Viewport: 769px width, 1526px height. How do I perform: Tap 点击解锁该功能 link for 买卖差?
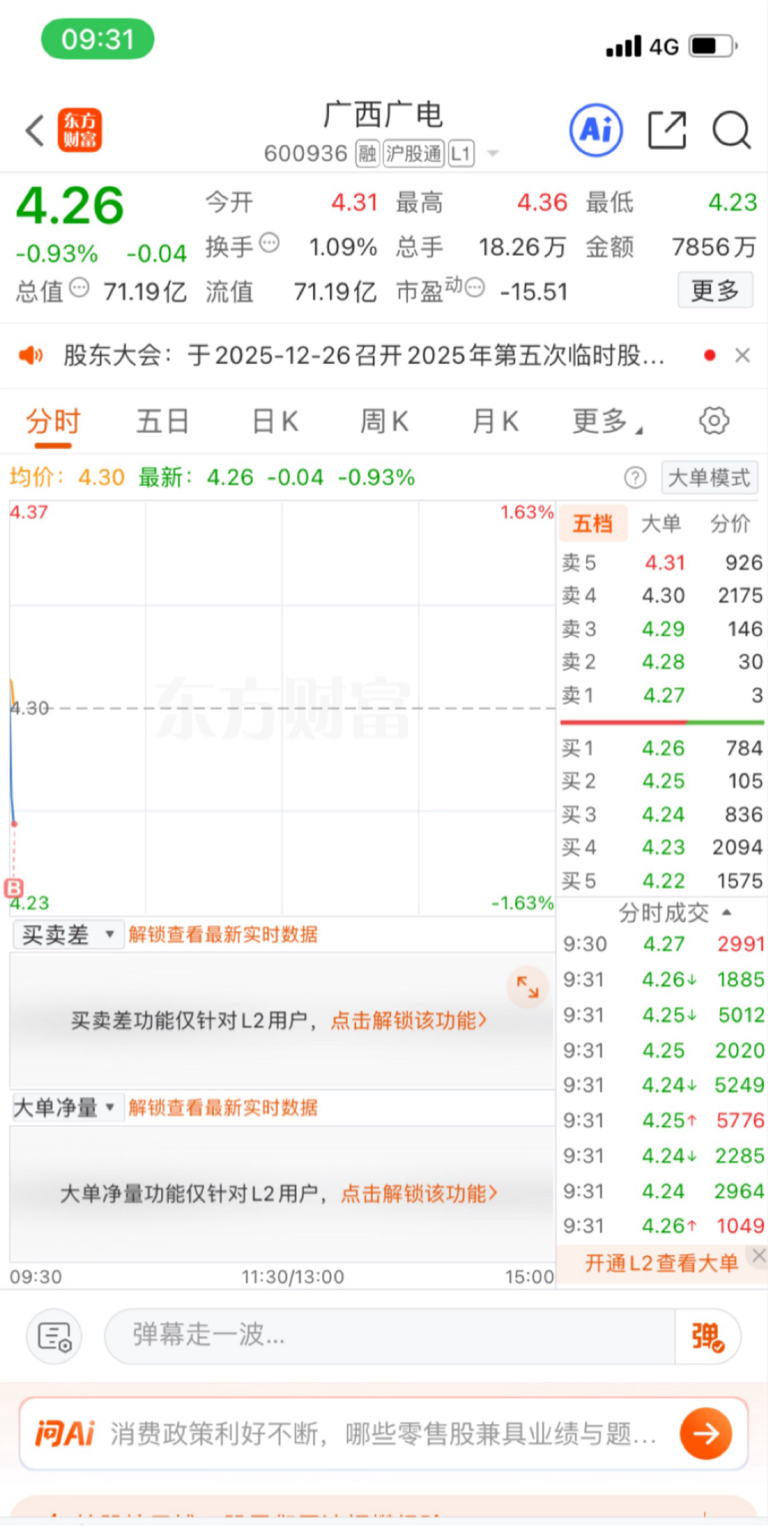click(409, 1021)
